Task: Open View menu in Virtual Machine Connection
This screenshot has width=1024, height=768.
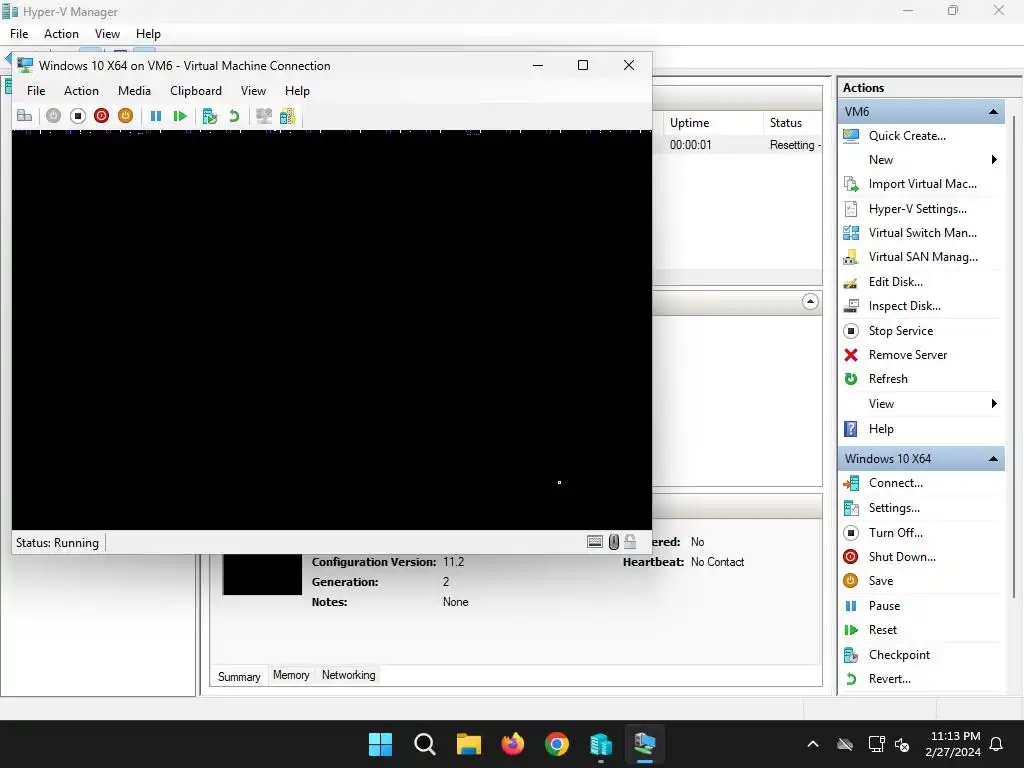Action: 253,91
